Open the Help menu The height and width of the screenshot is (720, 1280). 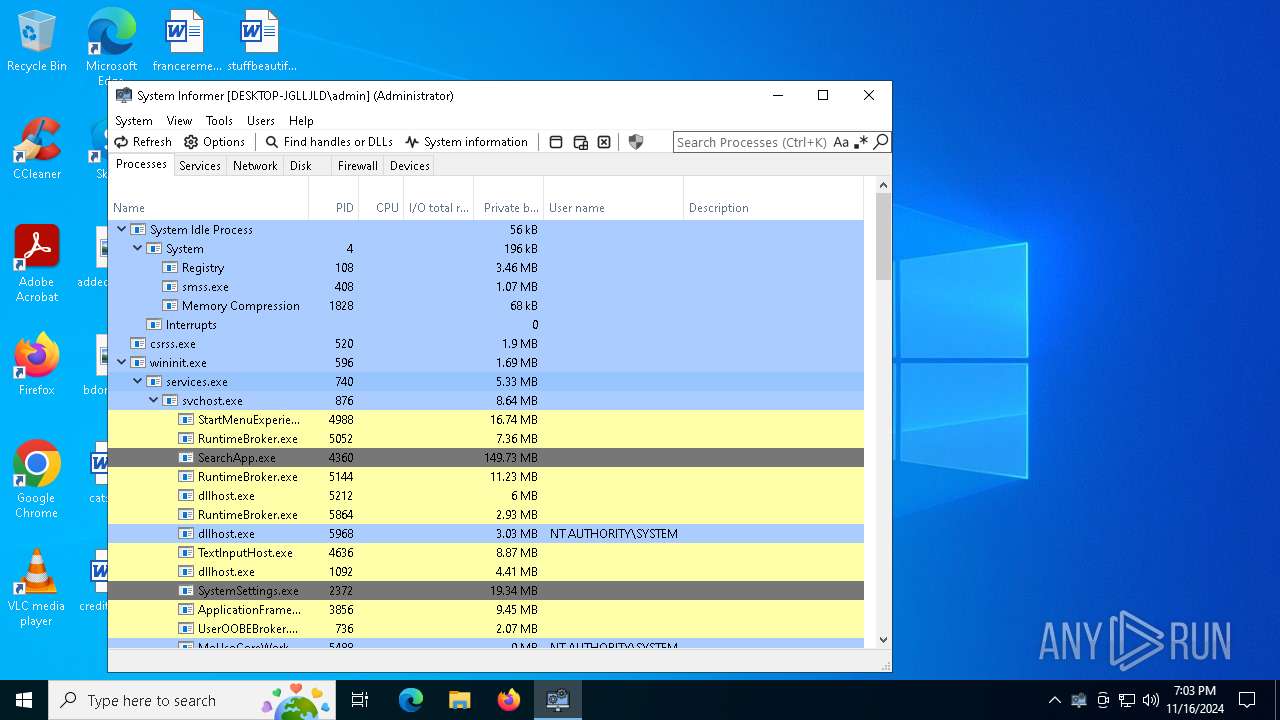[x=301, y=121]
